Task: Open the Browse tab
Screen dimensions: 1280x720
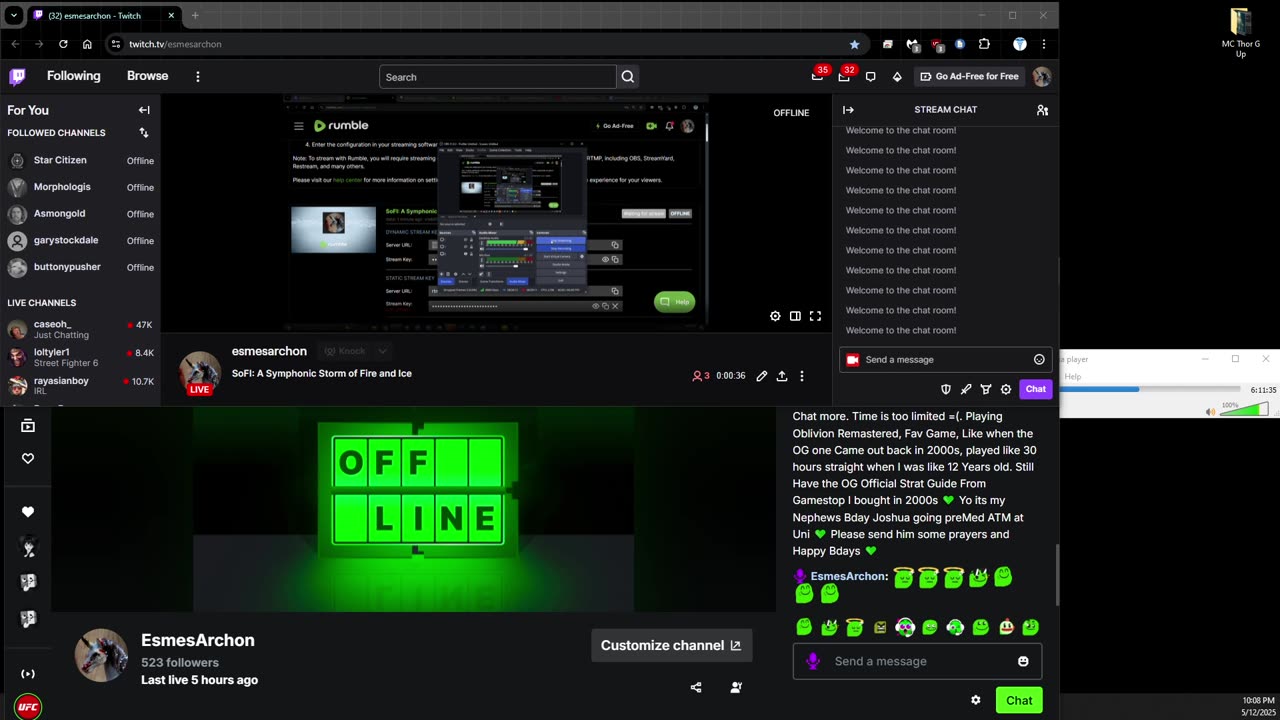Action: 147,76
